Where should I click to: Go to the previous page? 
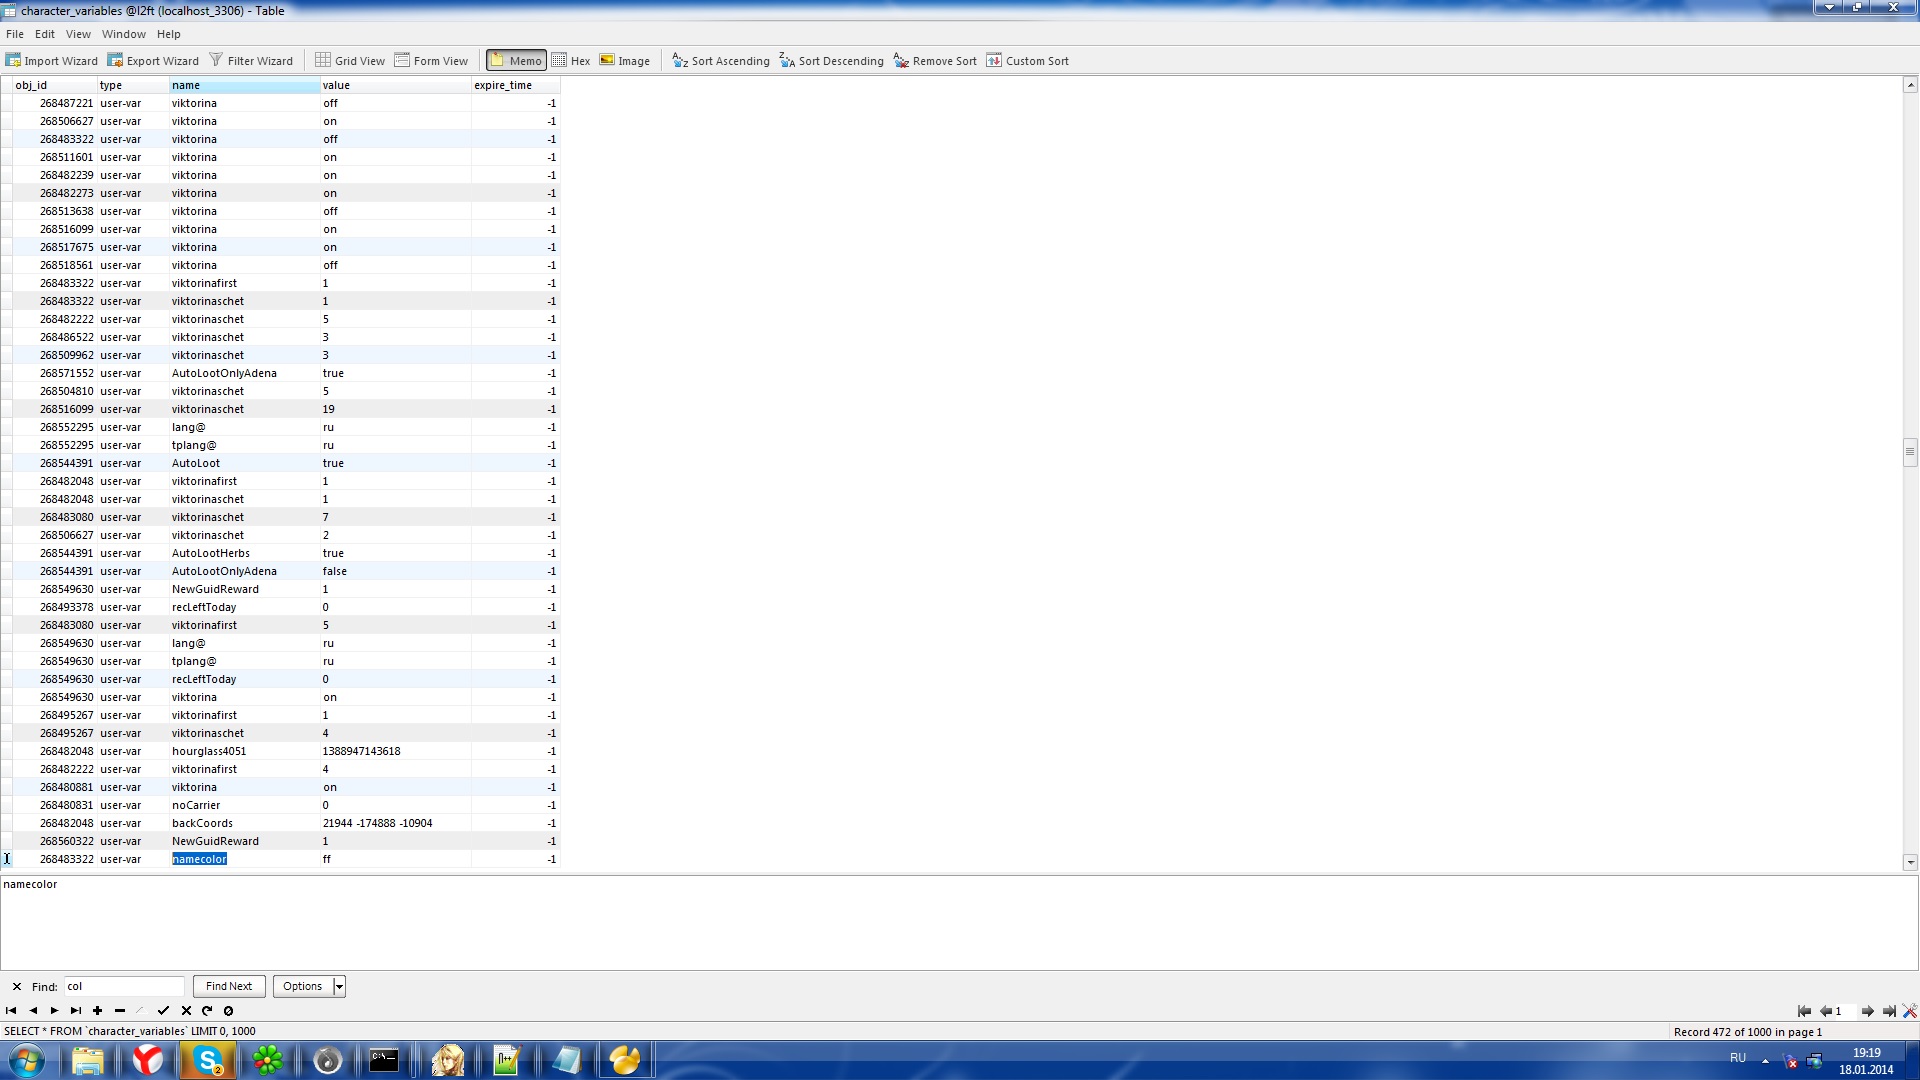pos(1825,1011)
